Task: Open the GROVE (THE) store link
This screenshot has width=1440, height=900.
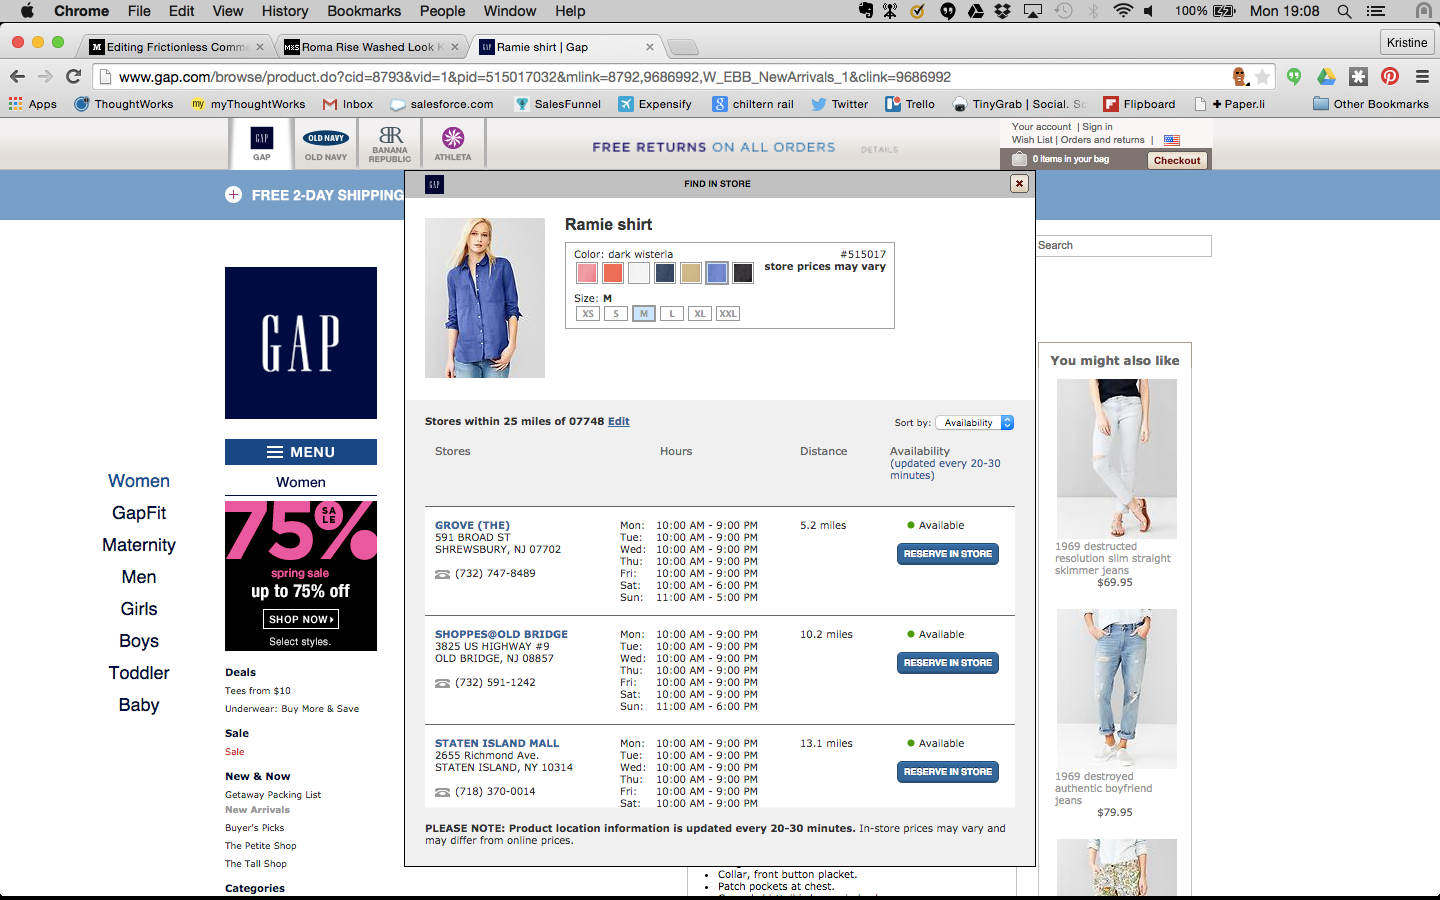Action: tap(472, 526)
